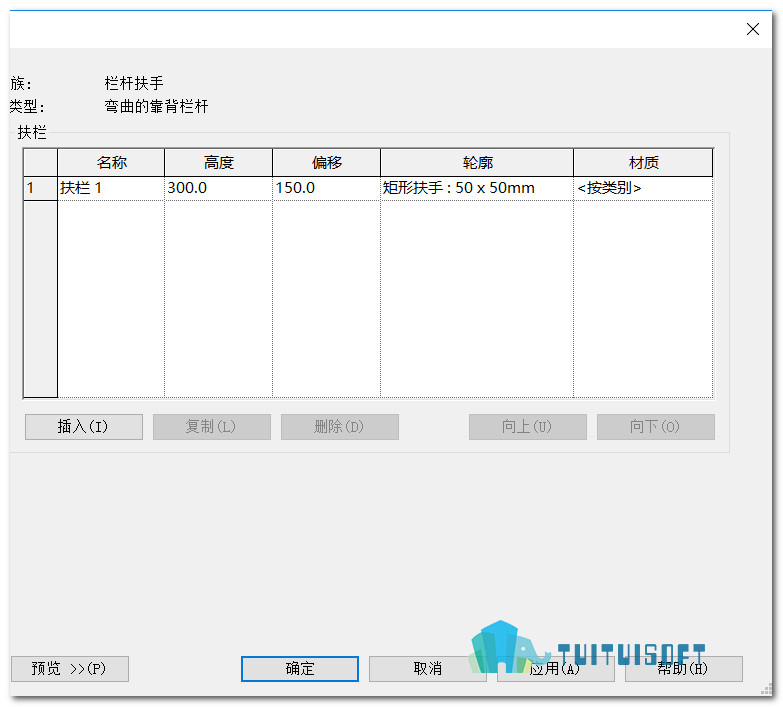
Task: Open the 预览 >>(P) preview panel
Action: pyautogui.click(x=70, y=669)
